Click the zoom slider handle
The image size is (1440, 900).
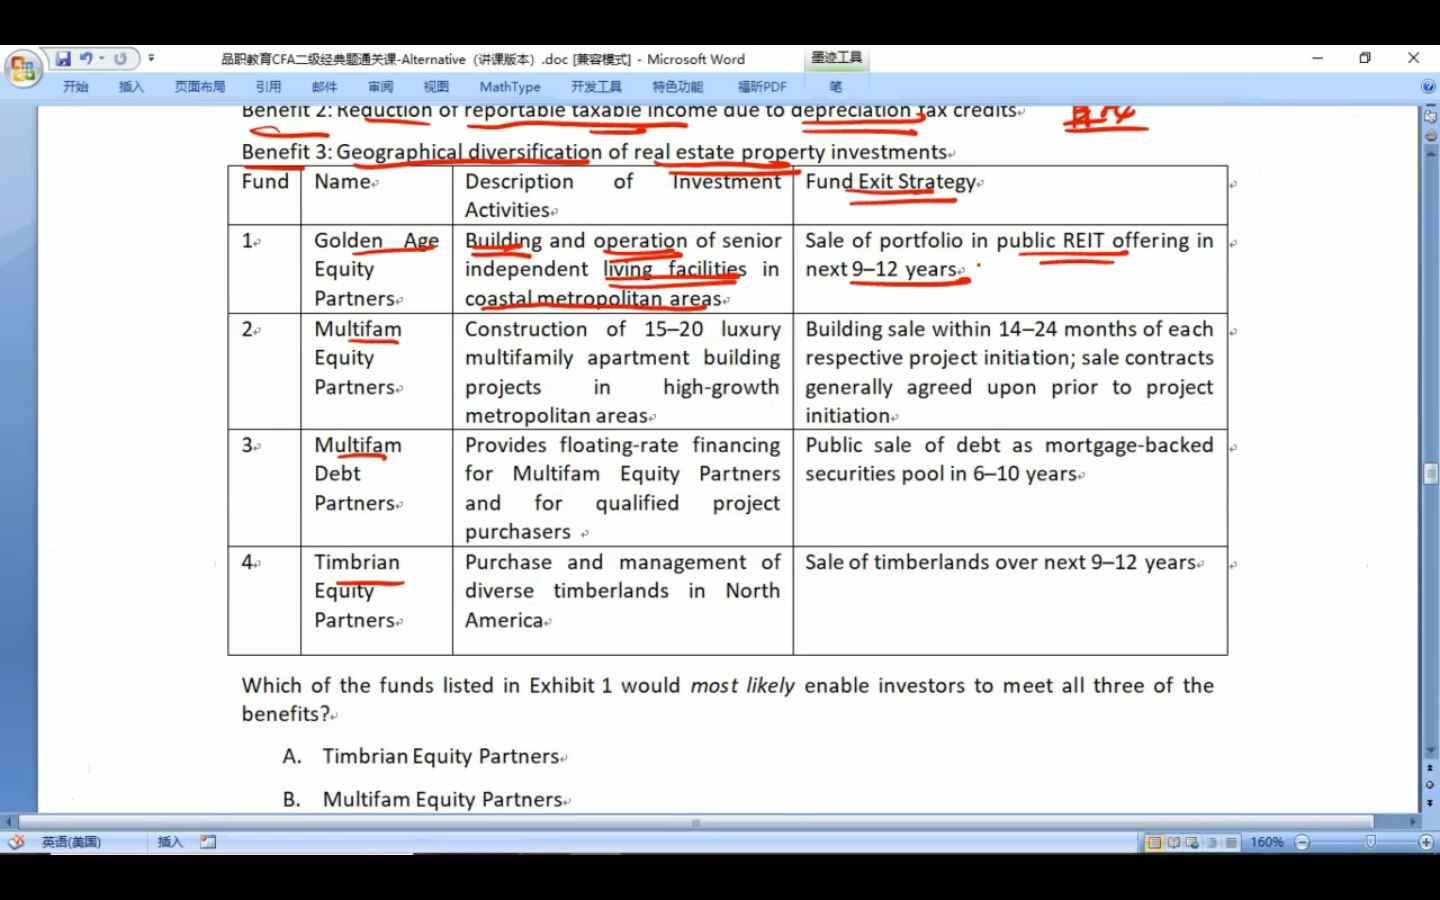tap(1371, 842)
